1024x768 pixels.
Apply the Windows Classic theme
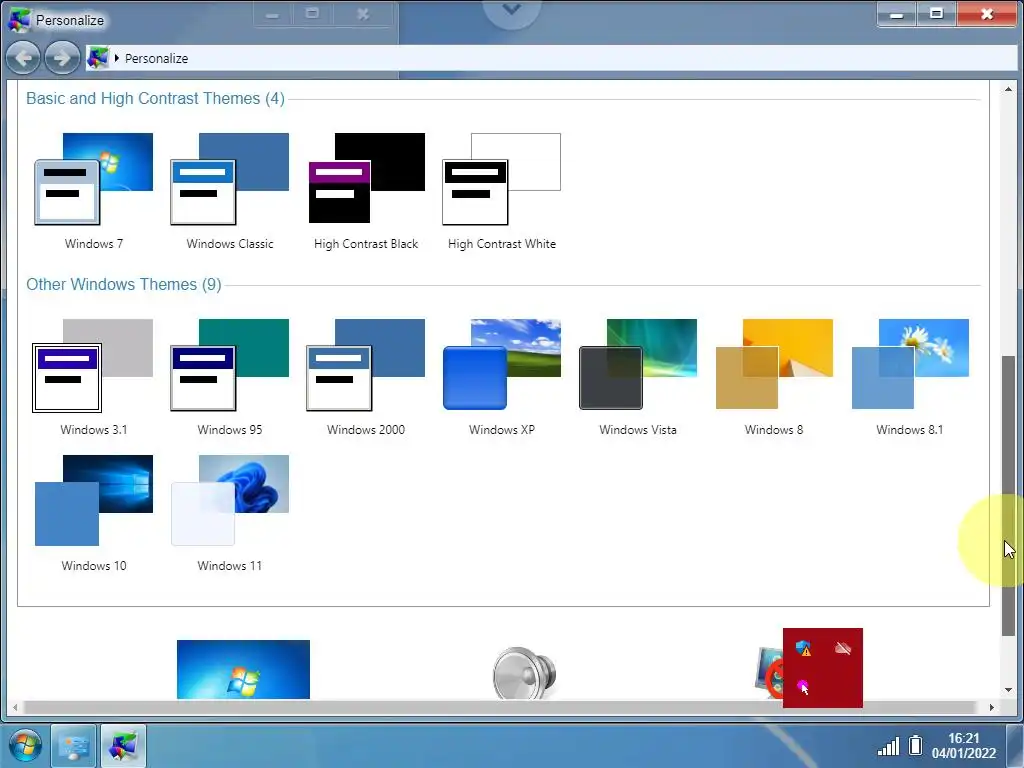coord(229,191)
